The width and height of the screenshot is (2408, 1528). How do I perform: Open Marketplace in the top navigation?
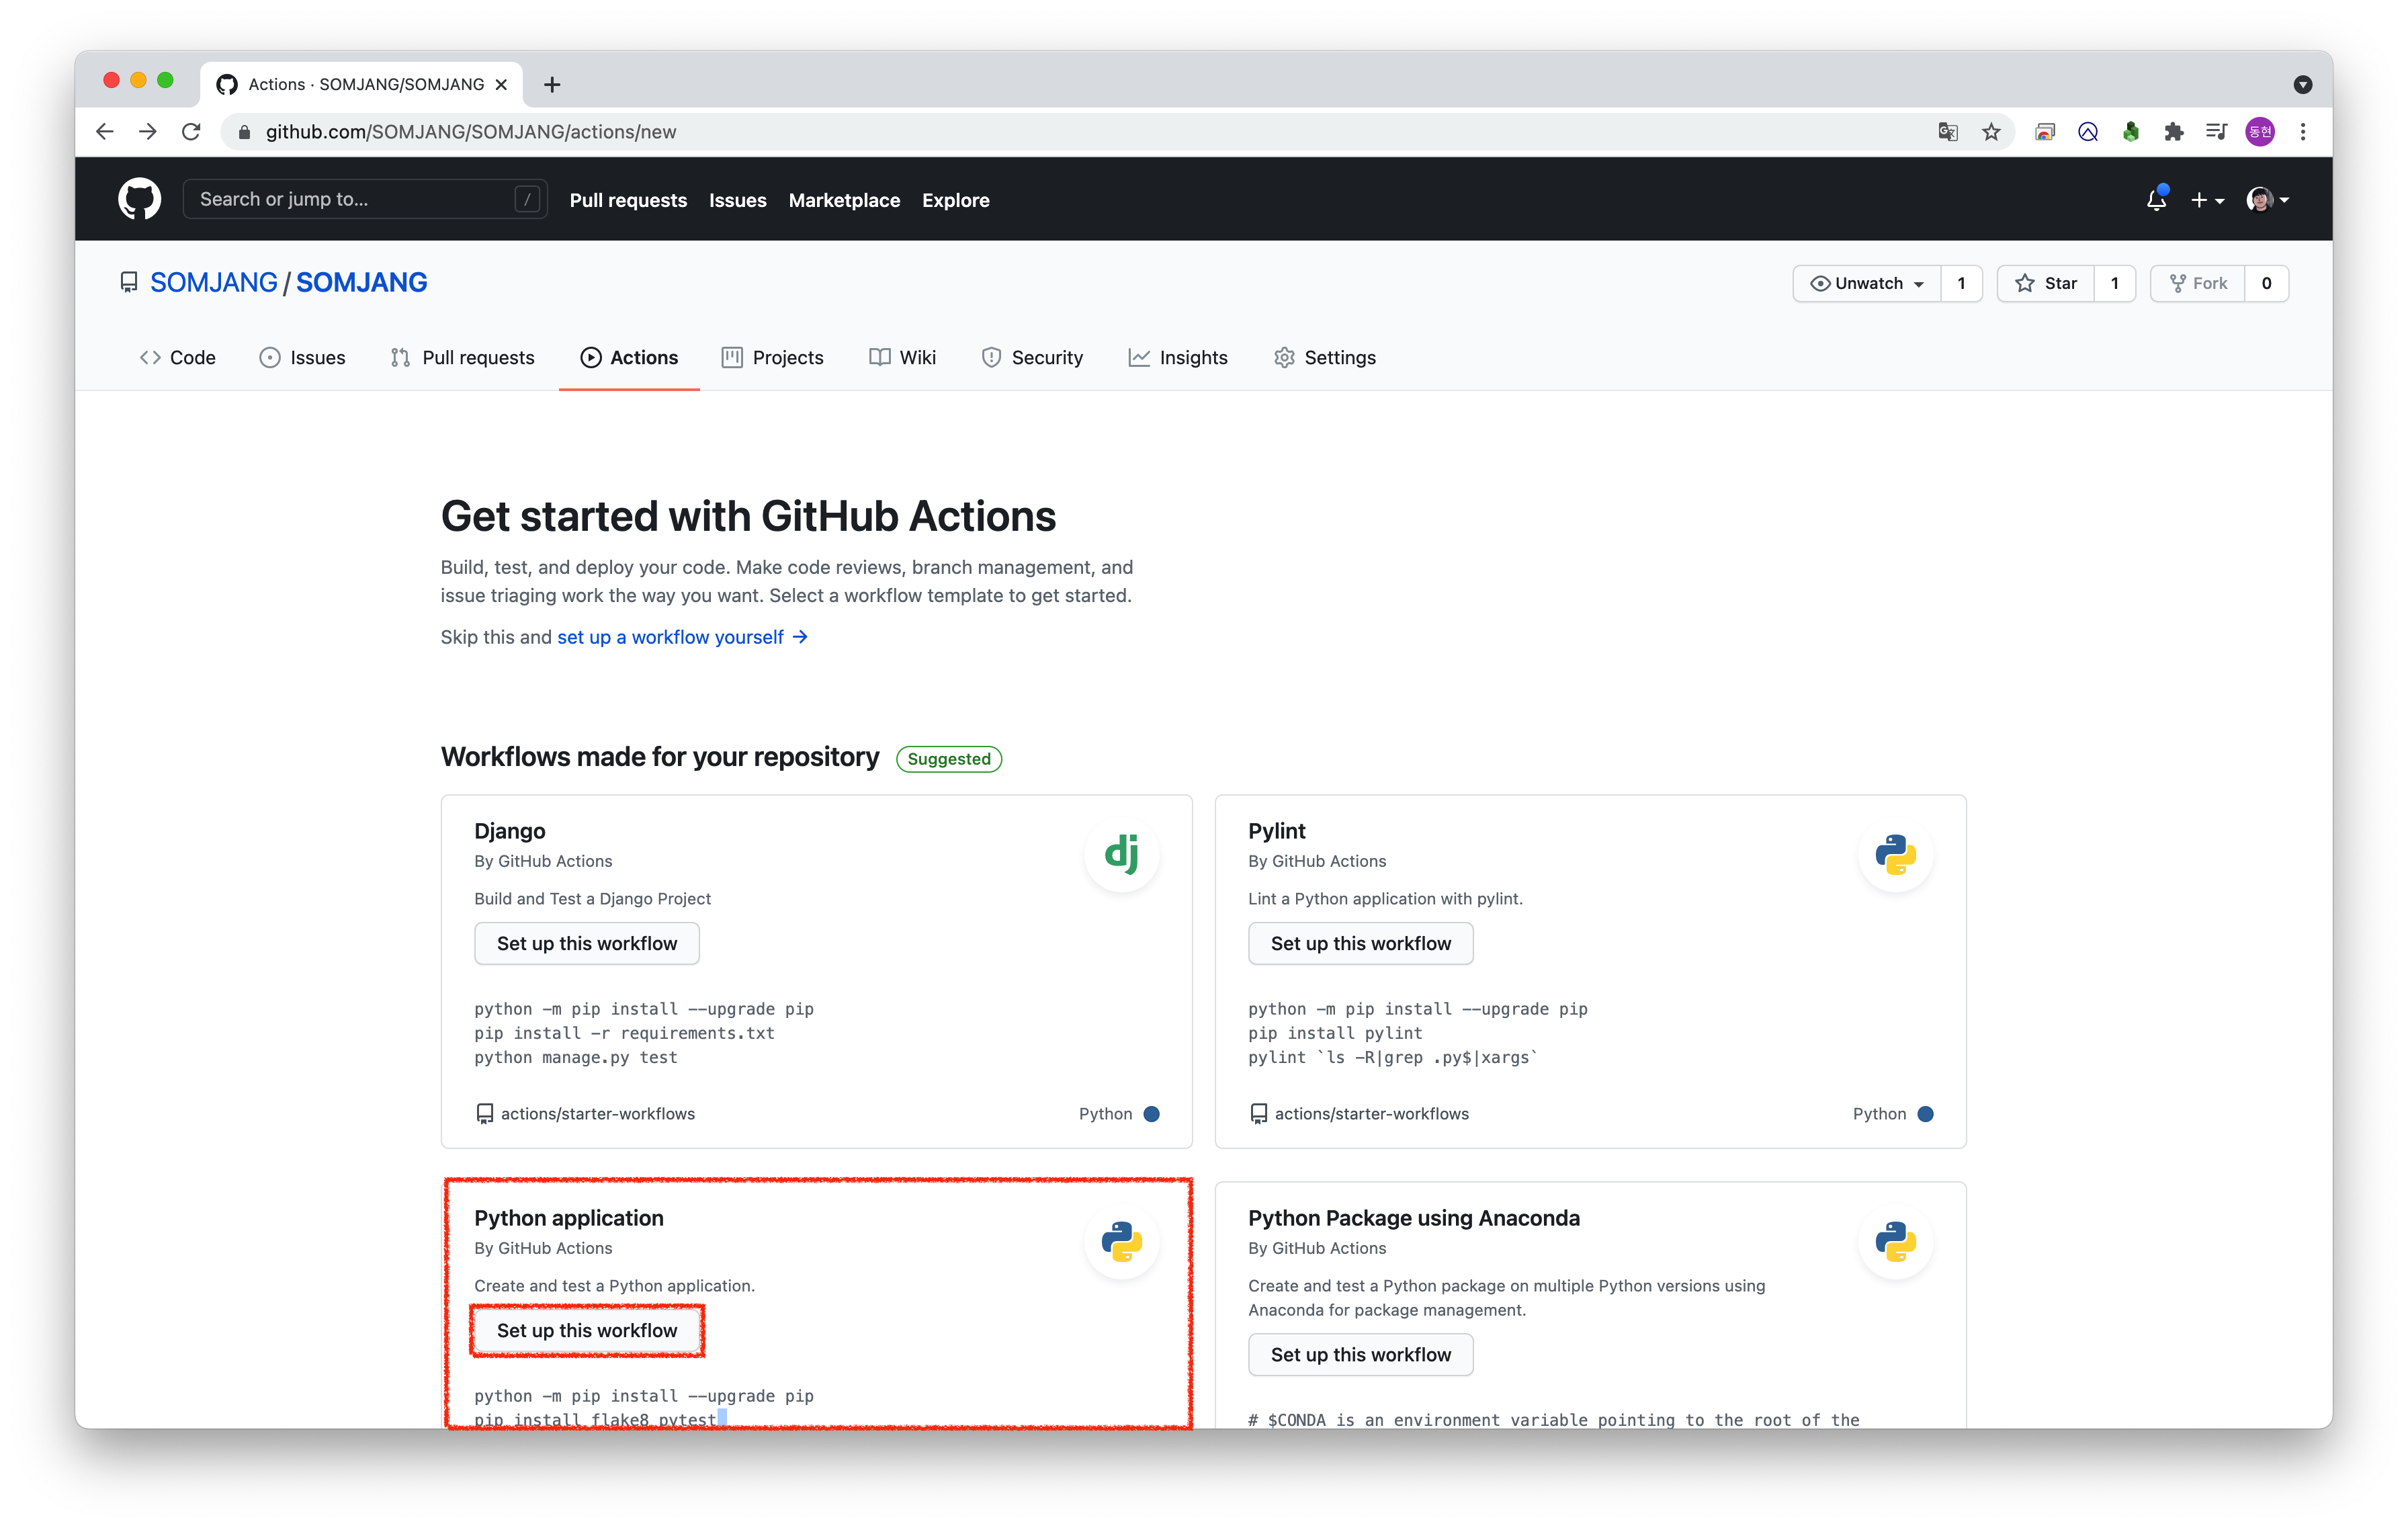pos(844,200)
